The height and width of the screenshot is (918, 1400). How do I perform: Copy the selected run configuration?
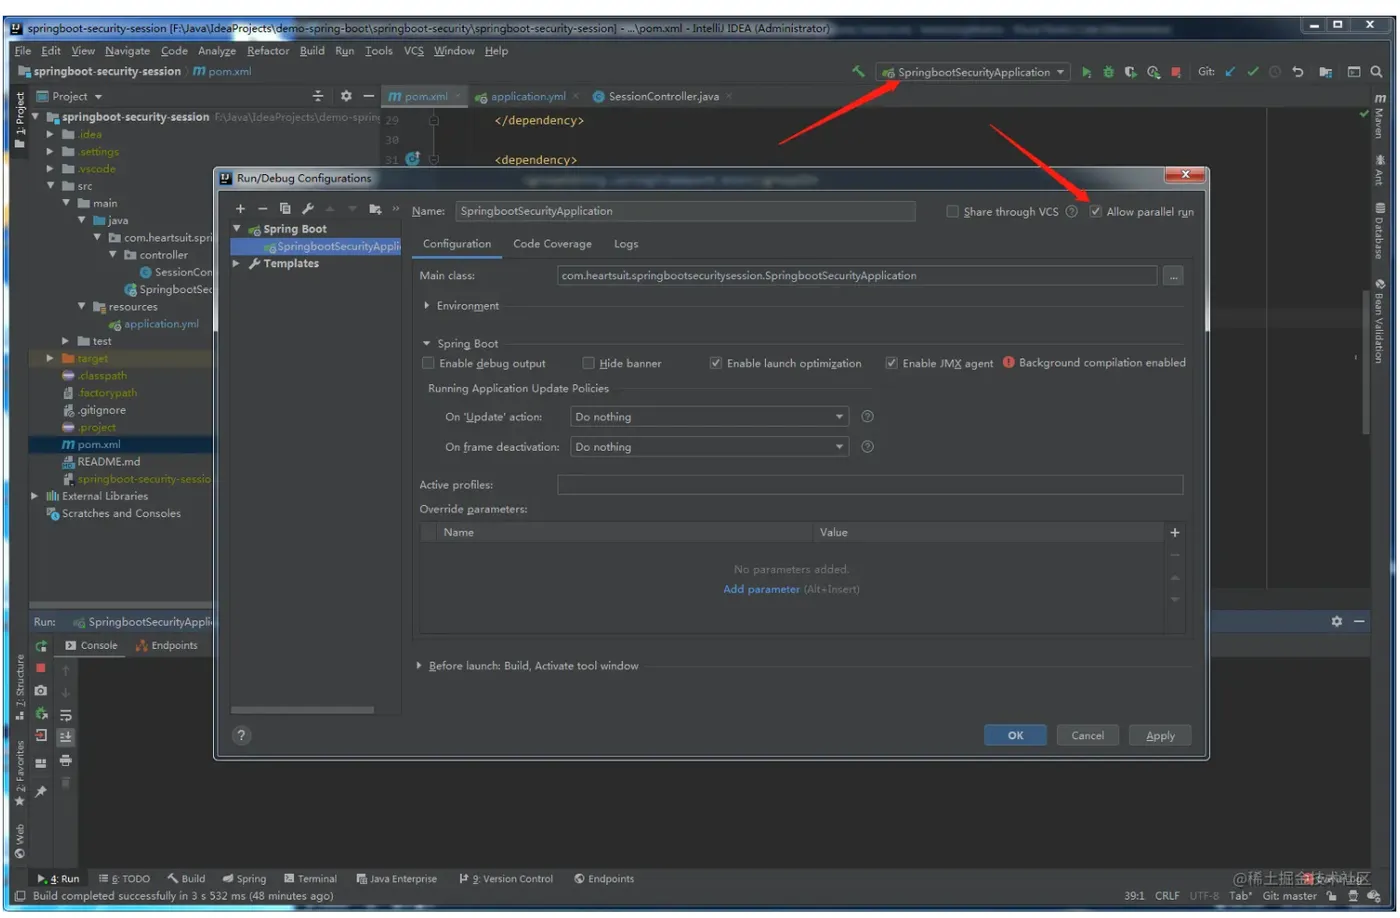(285, 209)
